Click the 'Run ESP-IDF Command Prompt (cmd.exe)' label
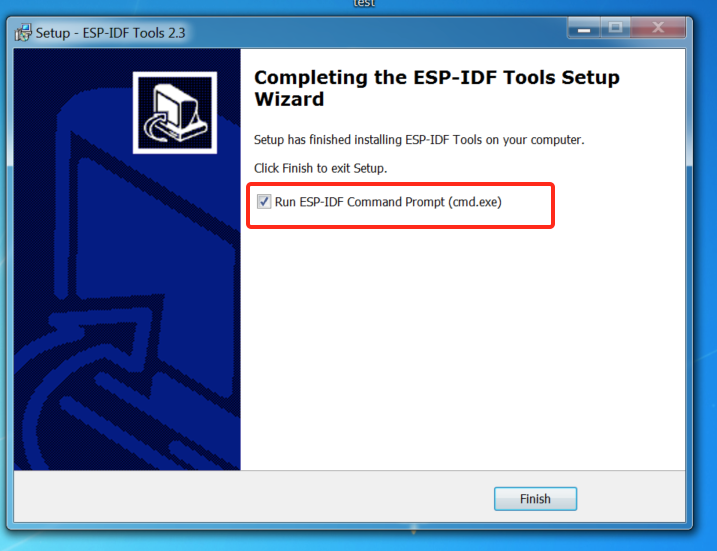The height and width of the screenshot is (551, 717). (388, 202)
